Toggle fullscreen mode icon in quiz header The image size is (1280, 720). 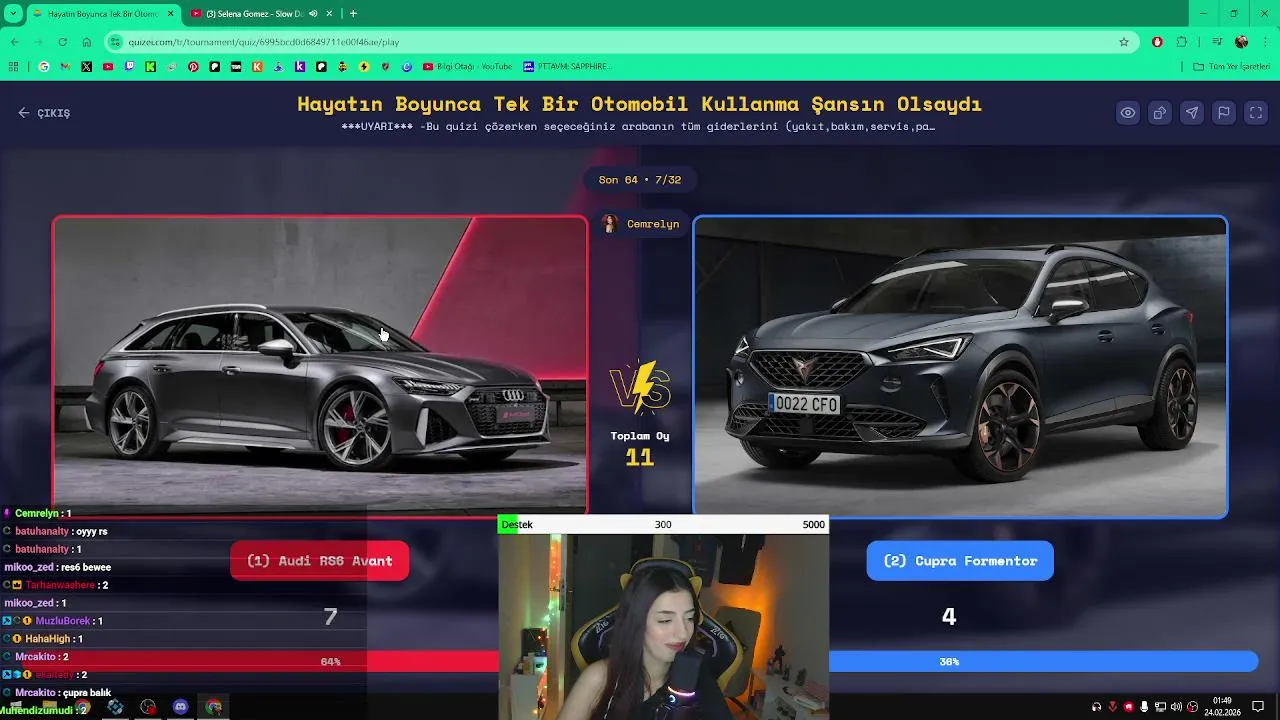tap(1256, 113)
